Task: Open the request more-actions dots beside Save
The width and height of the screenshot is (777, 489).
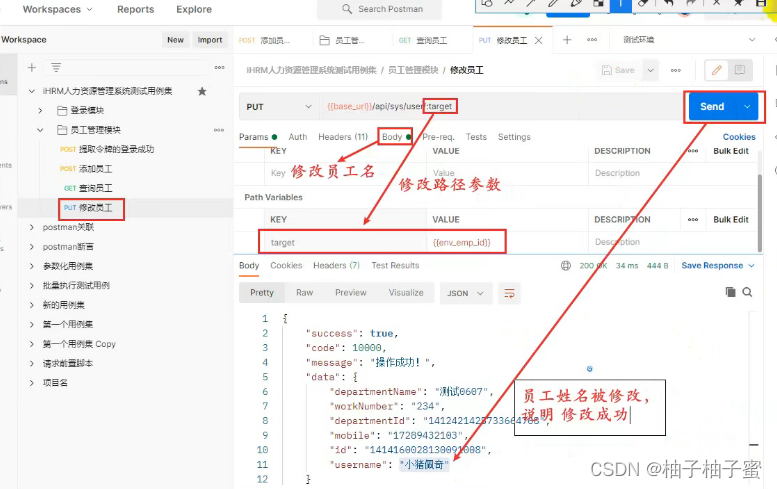Action: point(675,70)
